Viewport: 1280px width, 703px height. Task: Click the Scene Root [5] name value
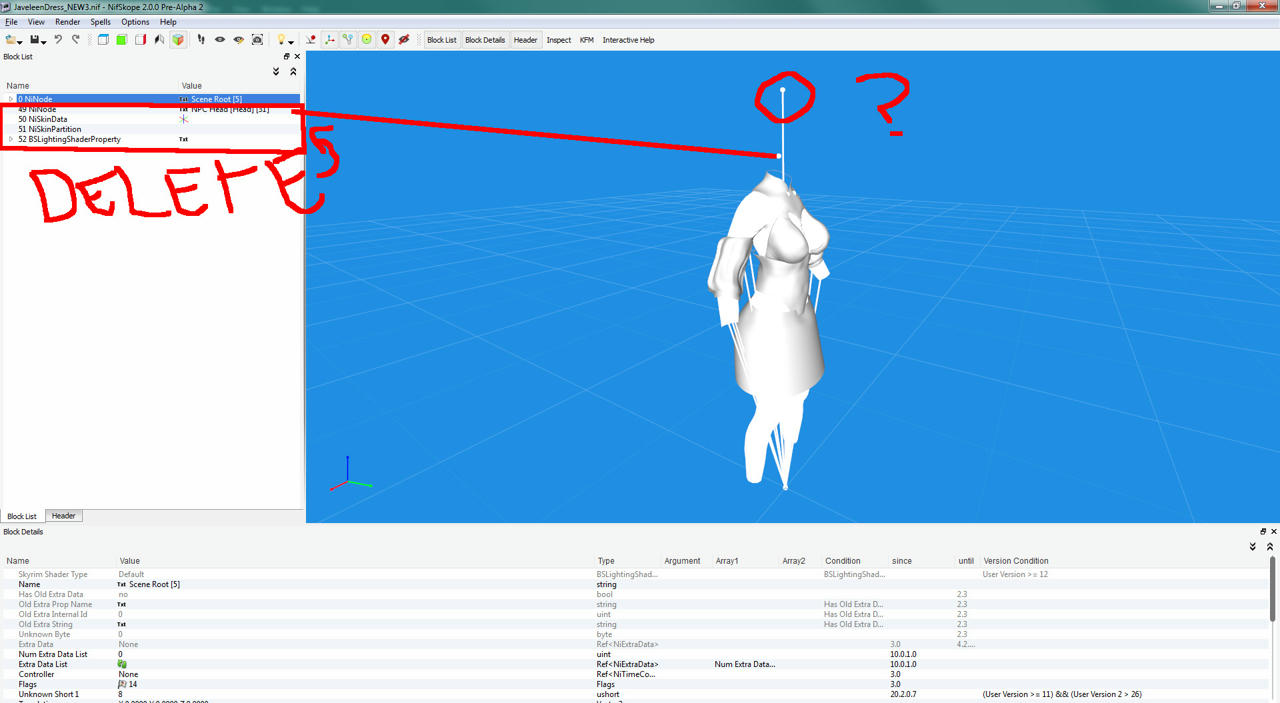pyautogui.click(x=154, y=584)
